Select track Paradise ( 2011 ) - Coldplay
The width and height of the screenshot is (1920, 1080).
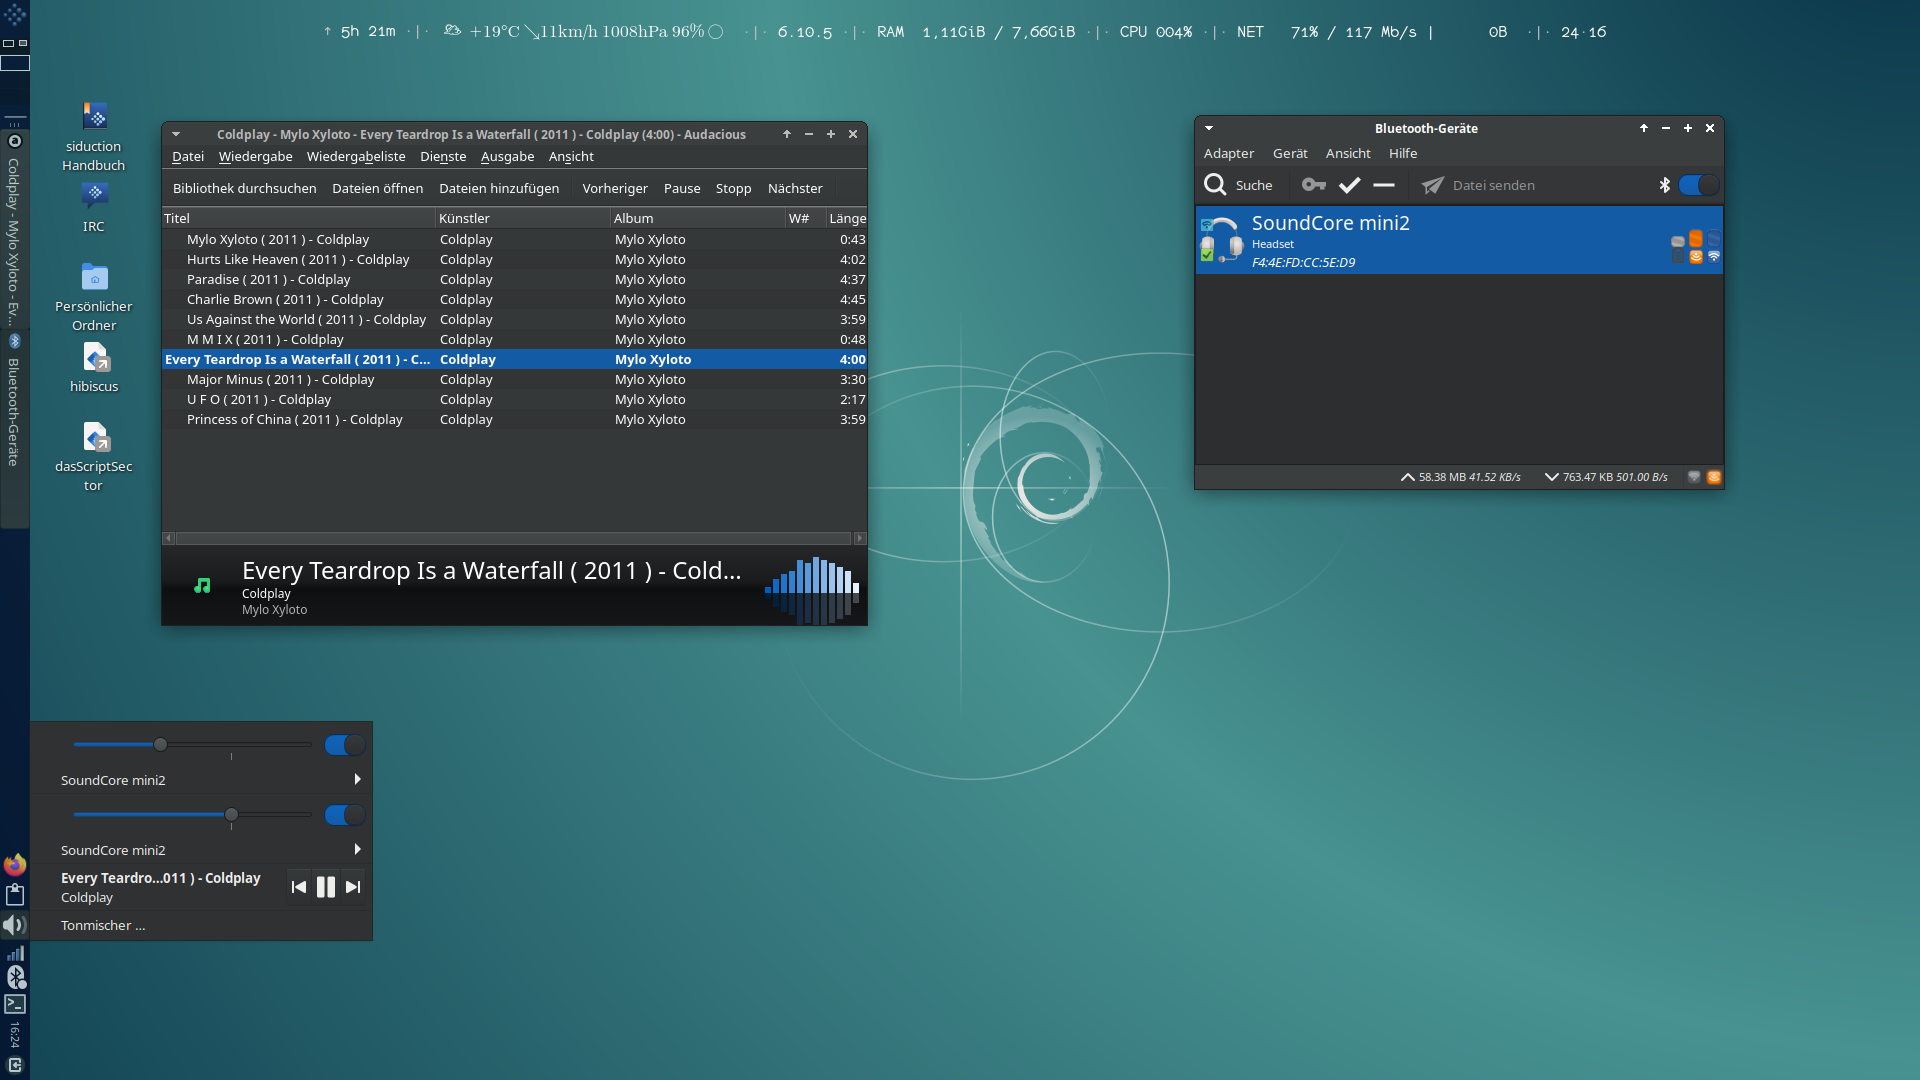514,279
